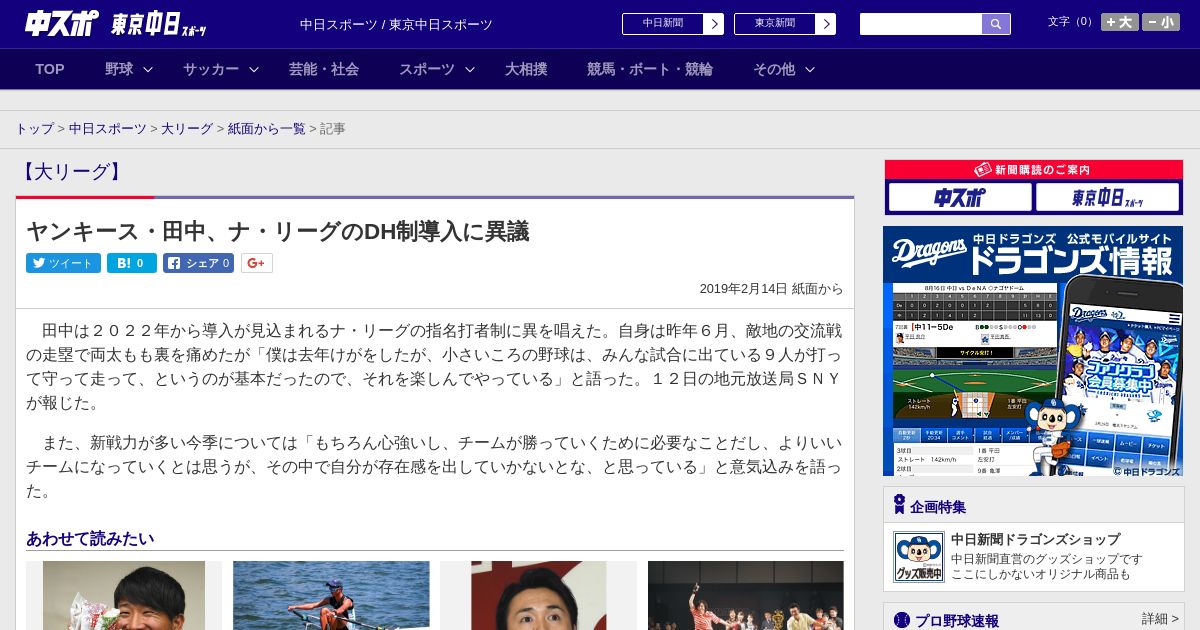1200x630 pixels.
Task: Open 中日新聞ドラゴンズショップ link
Action: pyautogui.click(x=1035, y=539)
